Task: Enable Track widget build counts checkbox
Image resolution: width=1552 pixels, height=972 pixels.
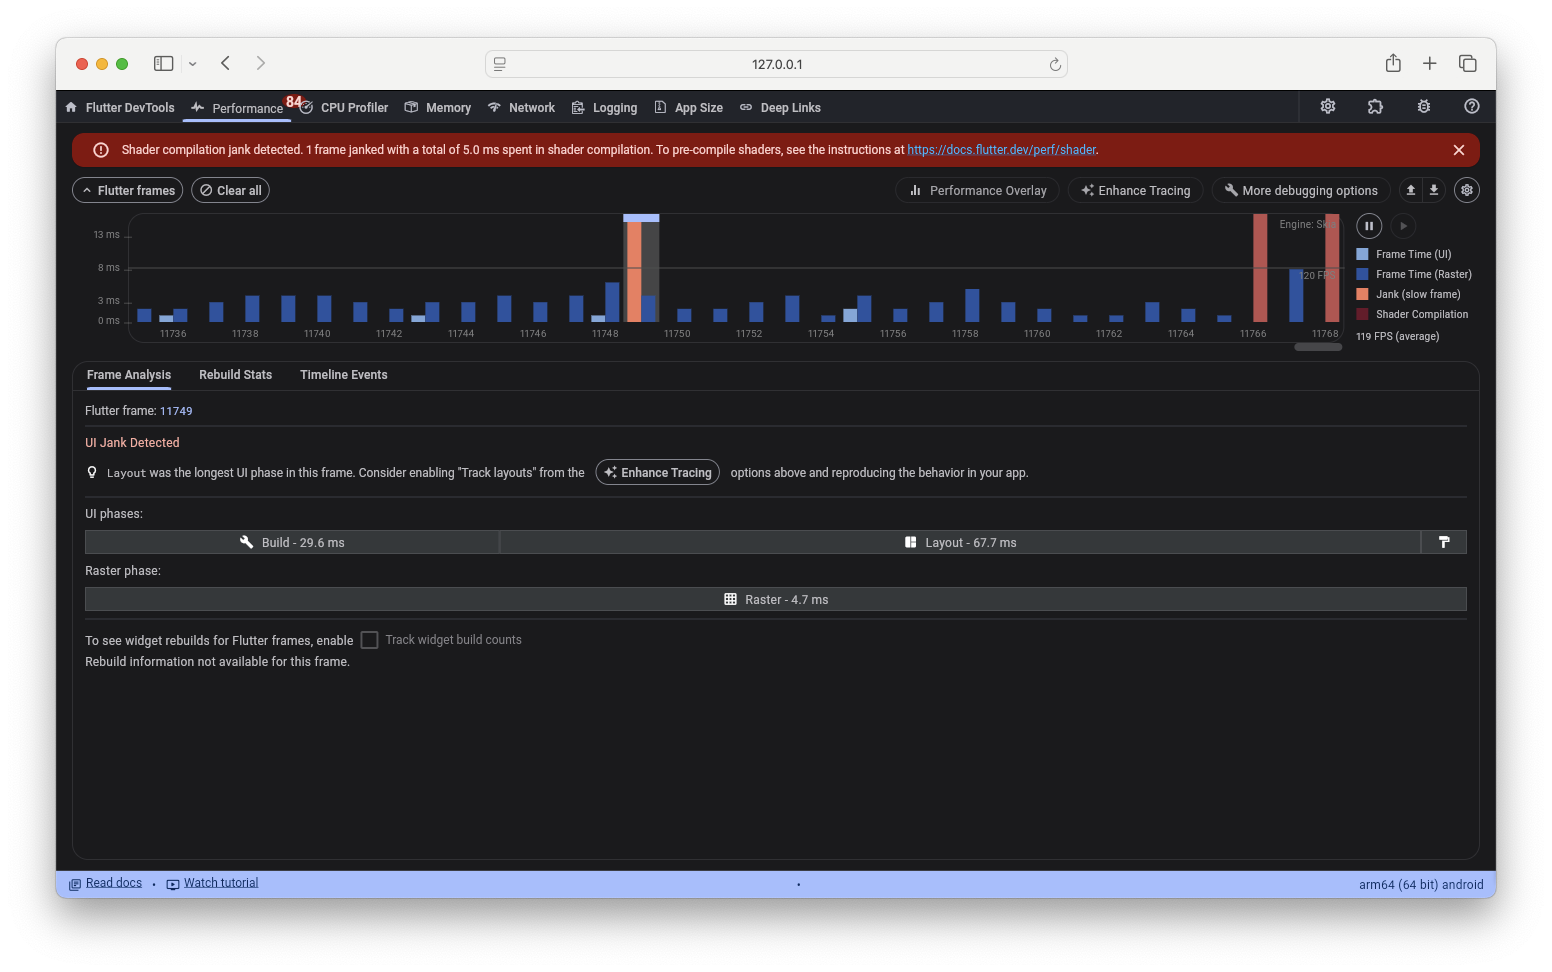Action: click(x=369, y=640)
